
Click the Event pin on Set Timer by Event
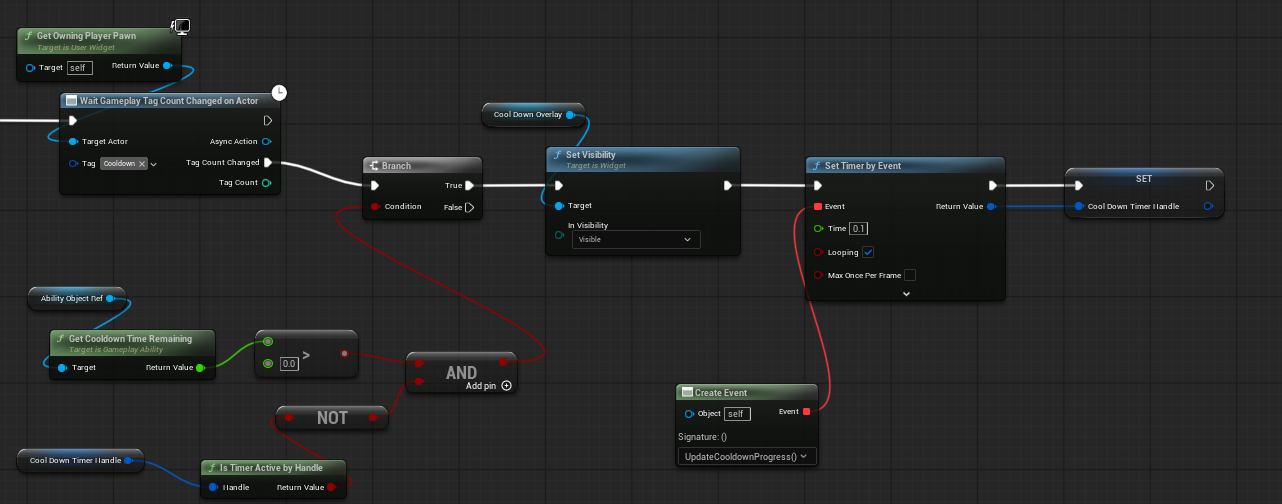click(x=817, y=206)
